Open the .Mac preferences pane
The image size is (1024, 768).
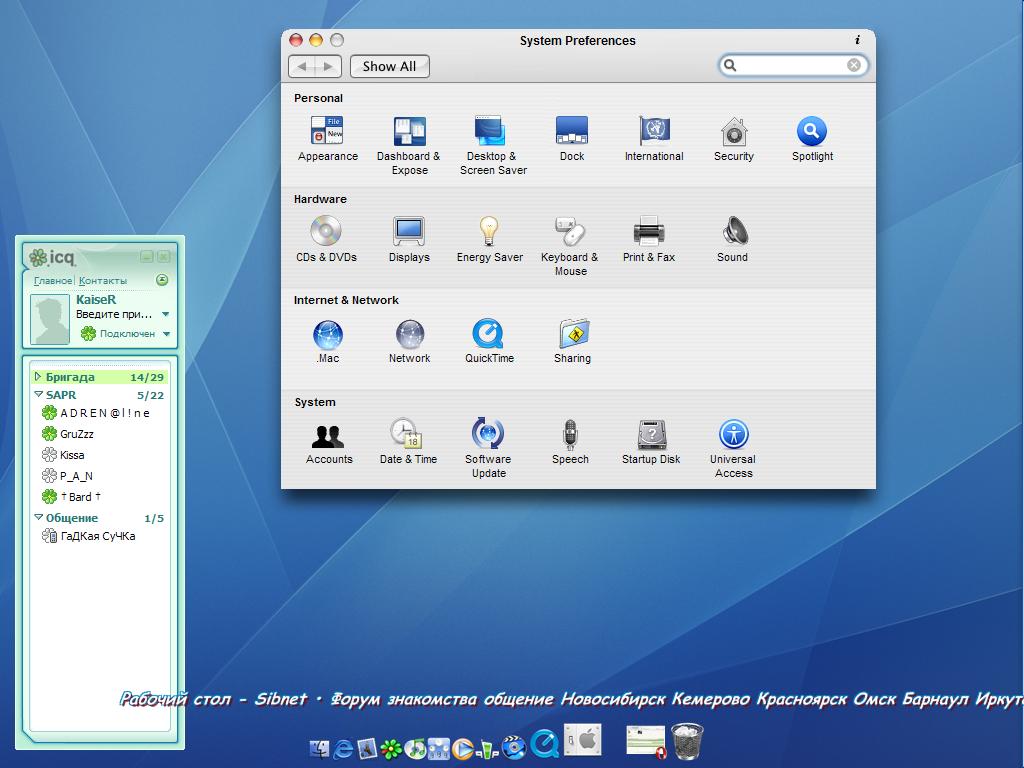pos(328,341)
